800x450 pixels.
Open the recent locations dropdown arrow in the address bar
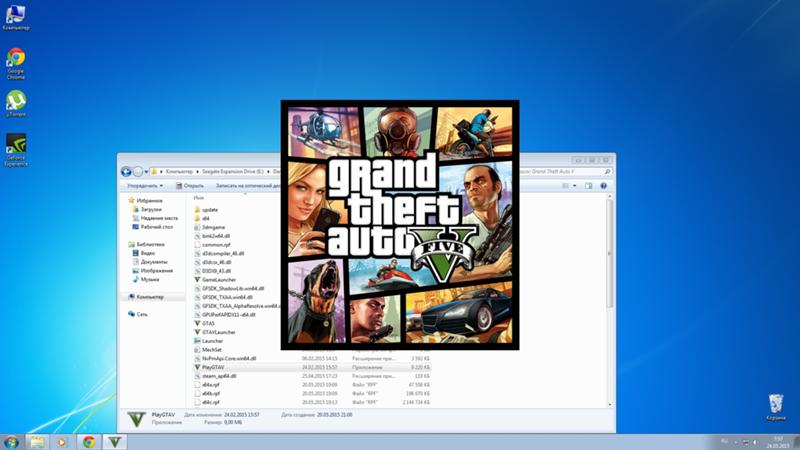(146, 172)
